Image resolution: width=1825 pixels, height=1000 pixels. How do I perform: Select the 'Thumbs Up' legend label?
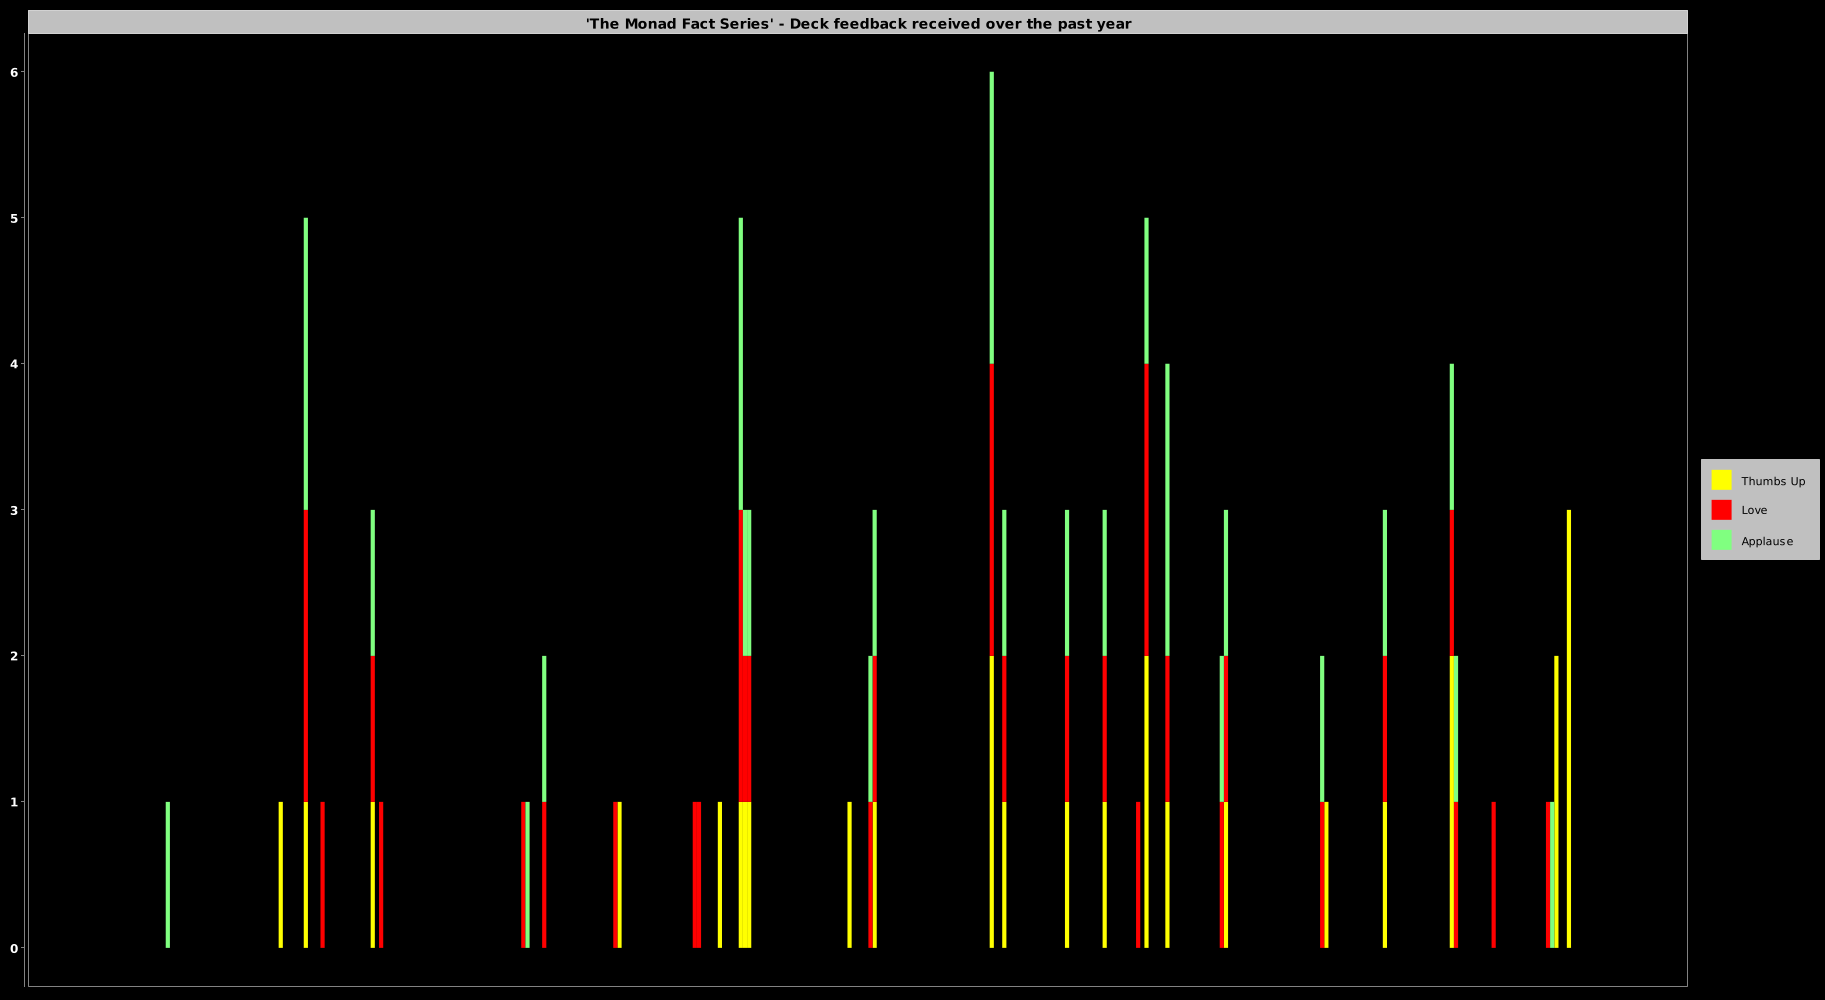[x=1773, y=481]
